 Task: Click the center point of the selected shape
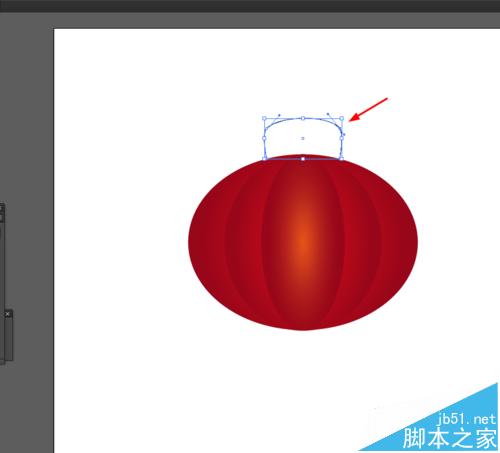[303, 138]
